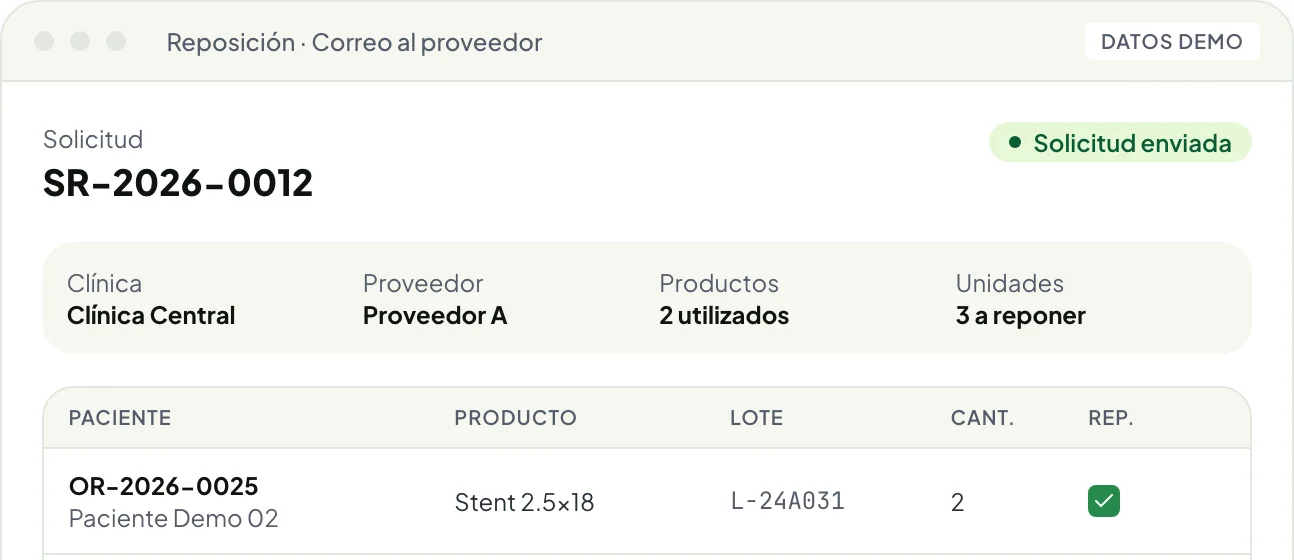Screen dimensions: 1294x560
Task: Click the DATOS DEMO badge
Action: [1172, 42]
